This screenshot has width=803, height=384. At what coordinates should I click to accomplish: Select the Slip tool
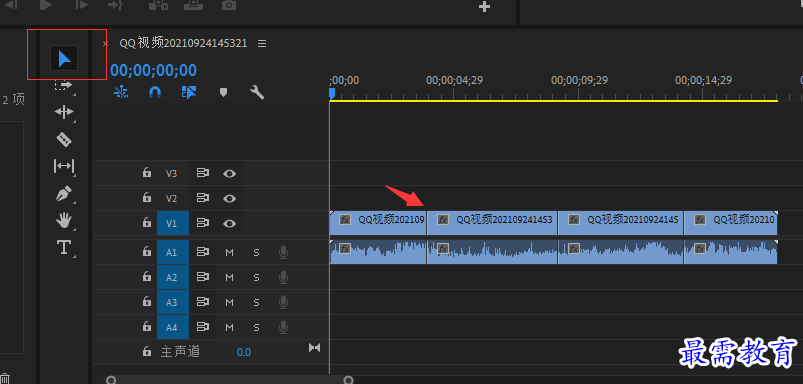tap(64, 166)
